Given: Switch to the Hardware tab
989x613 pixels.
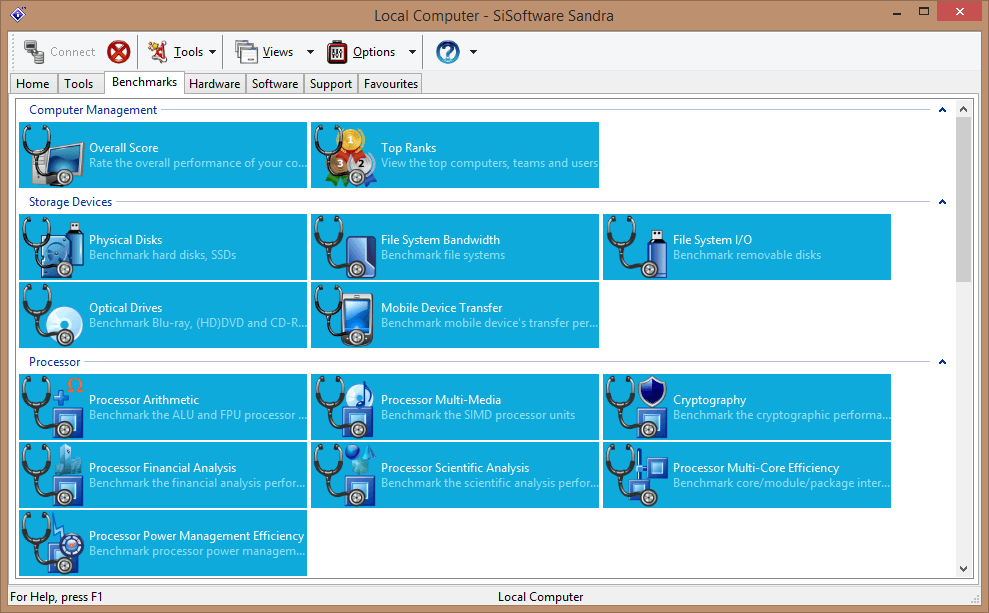Looking at the screenshot, I should point(214,84).
